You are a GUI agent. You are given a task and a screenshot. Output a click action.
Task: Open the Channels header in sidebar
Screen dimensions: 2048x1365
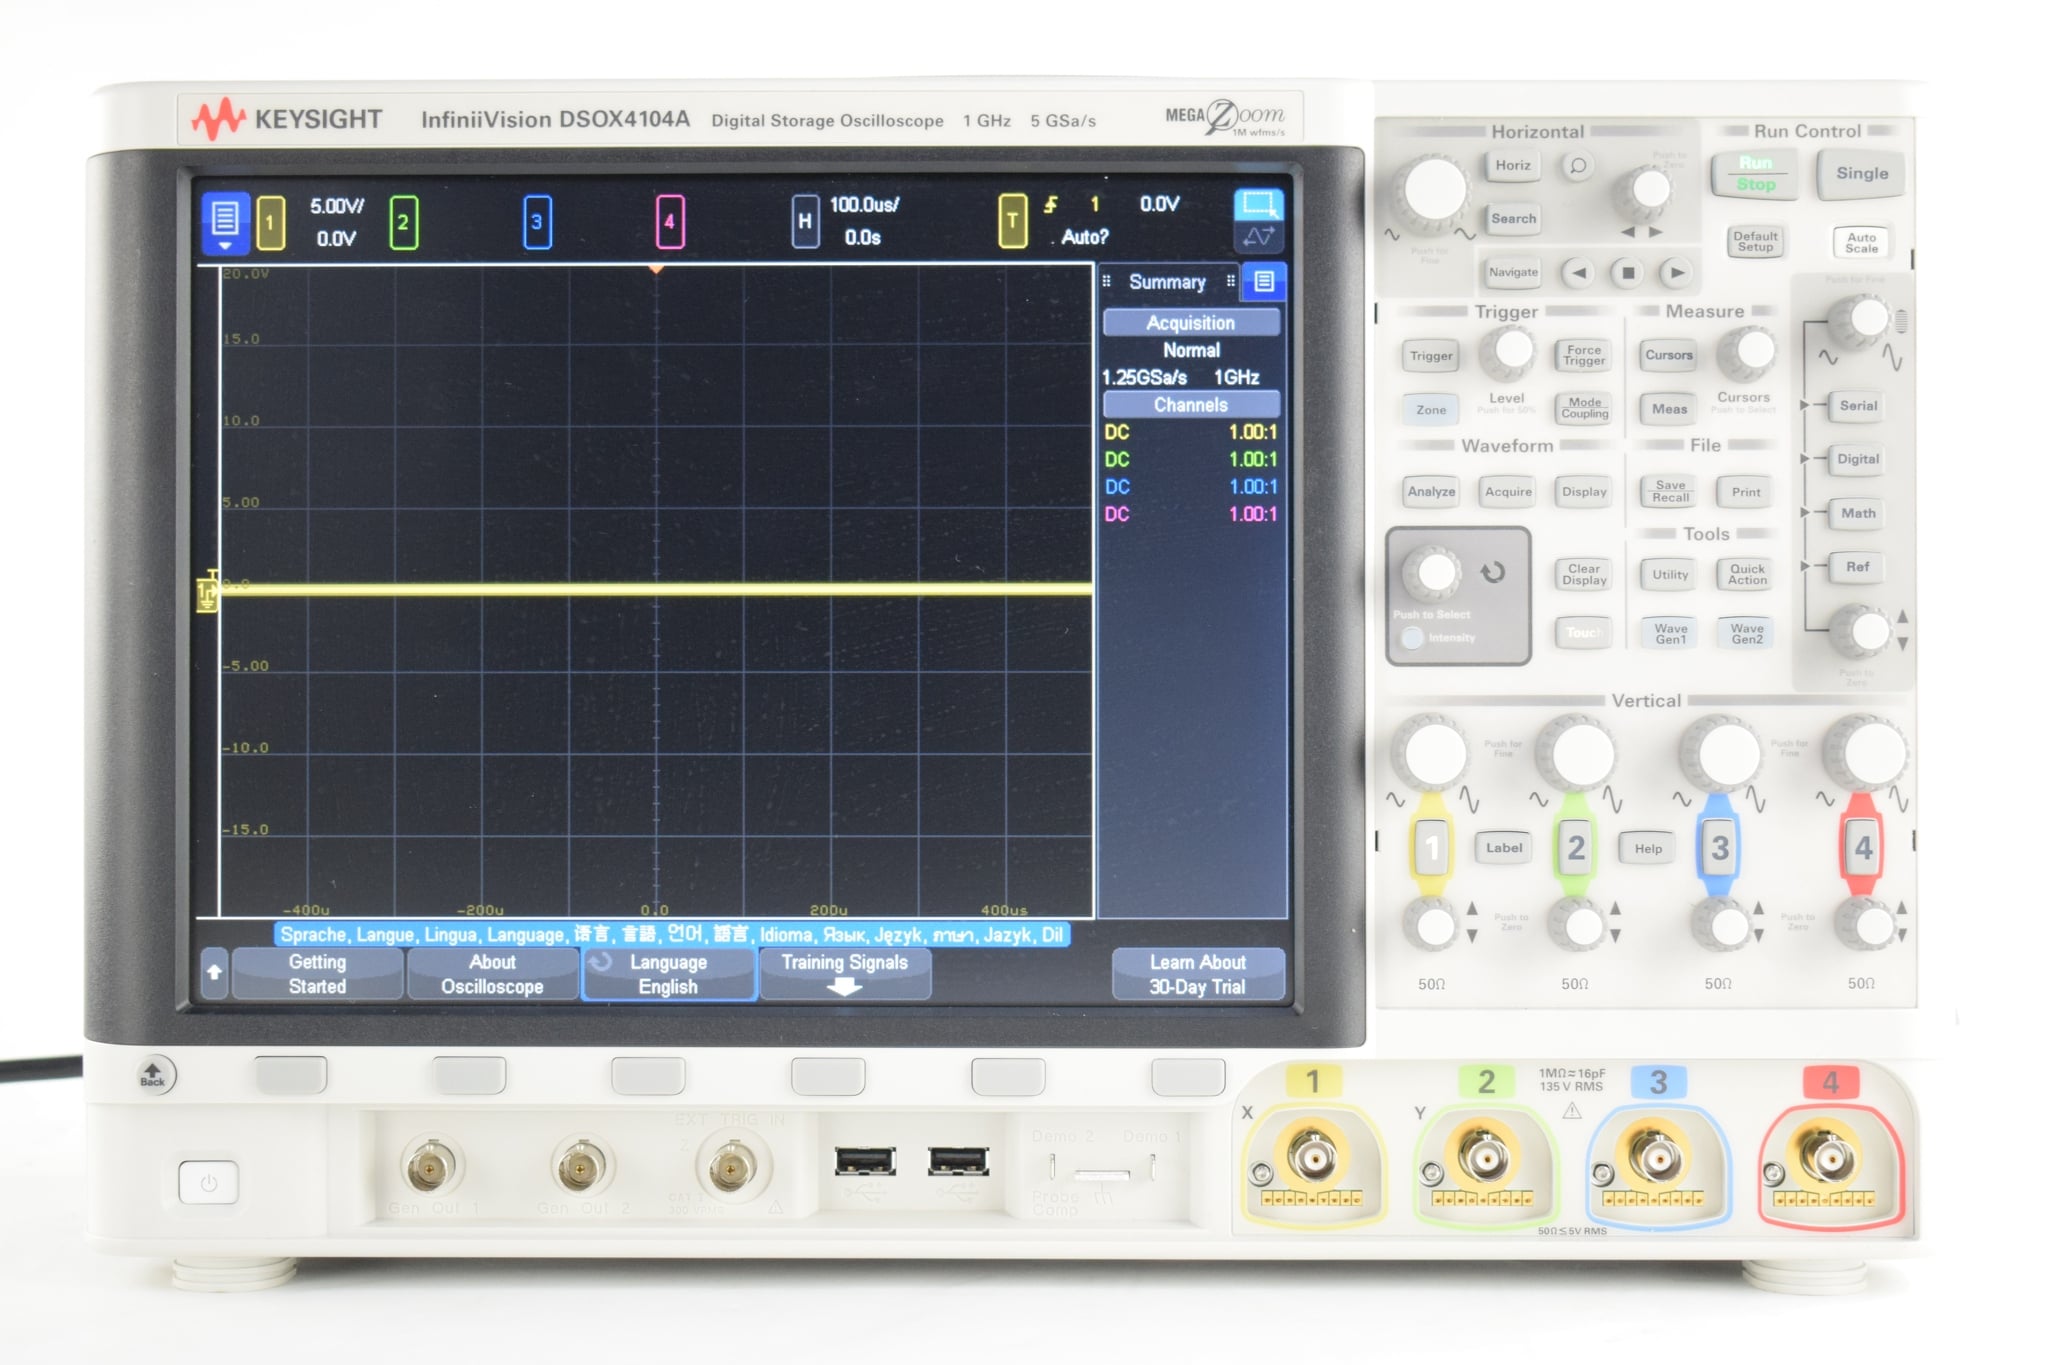pos(1191,405)
